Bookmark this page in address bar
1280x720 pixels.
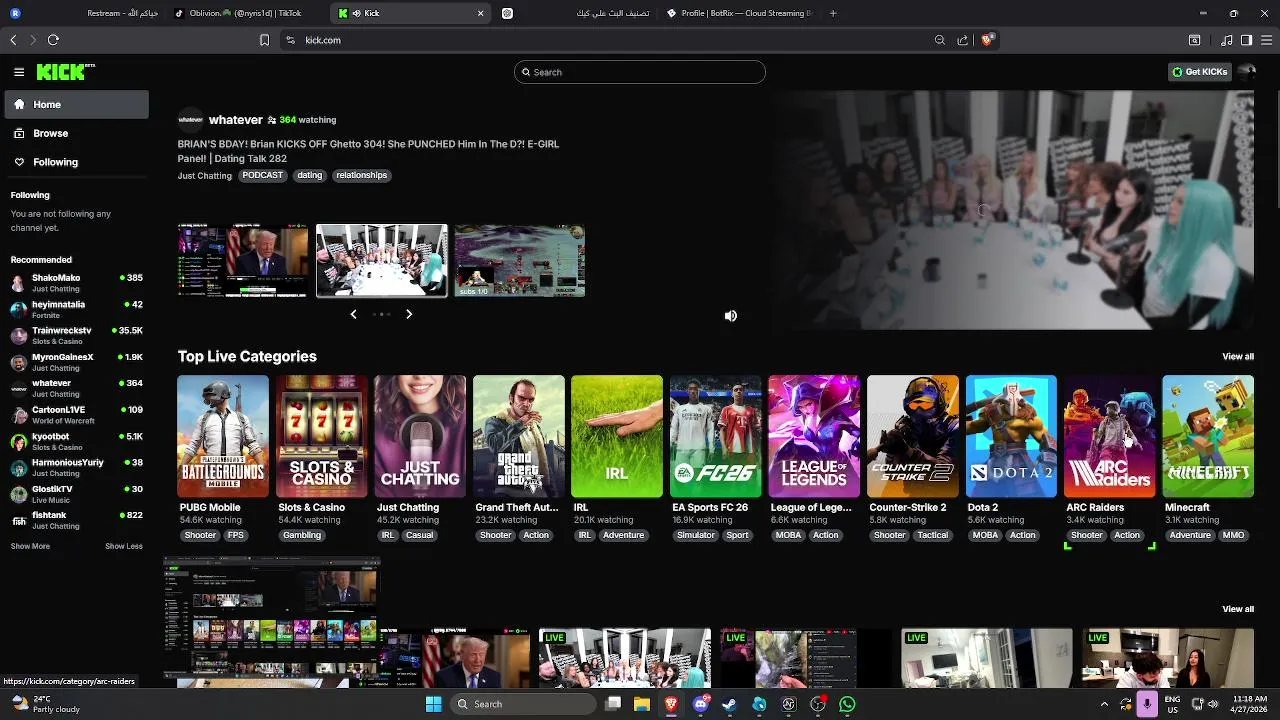coord(264,40)
